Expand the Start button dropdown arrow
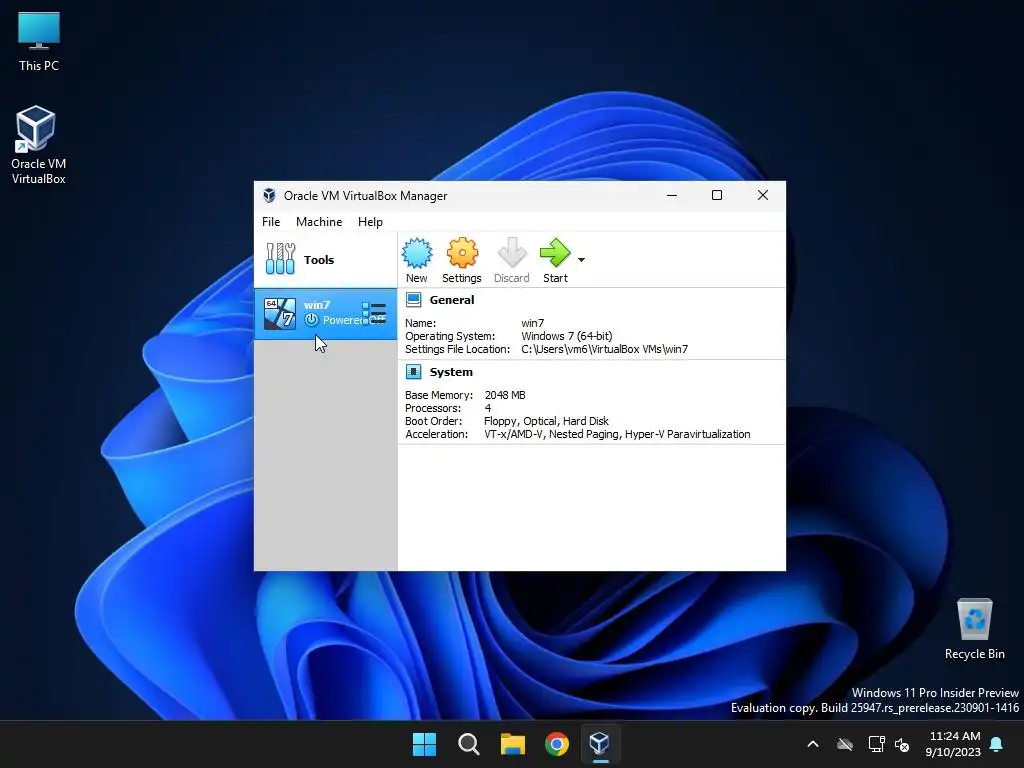The width and height of the screenshot is (1024, 768). [x=581, y=260]
